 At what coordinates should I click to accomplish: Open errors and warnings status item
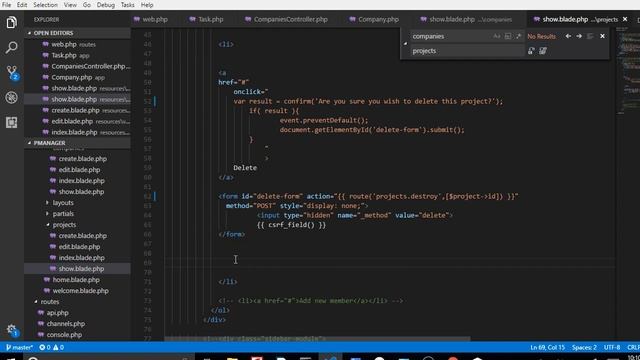pyautogui.click(x=51, y=347)
